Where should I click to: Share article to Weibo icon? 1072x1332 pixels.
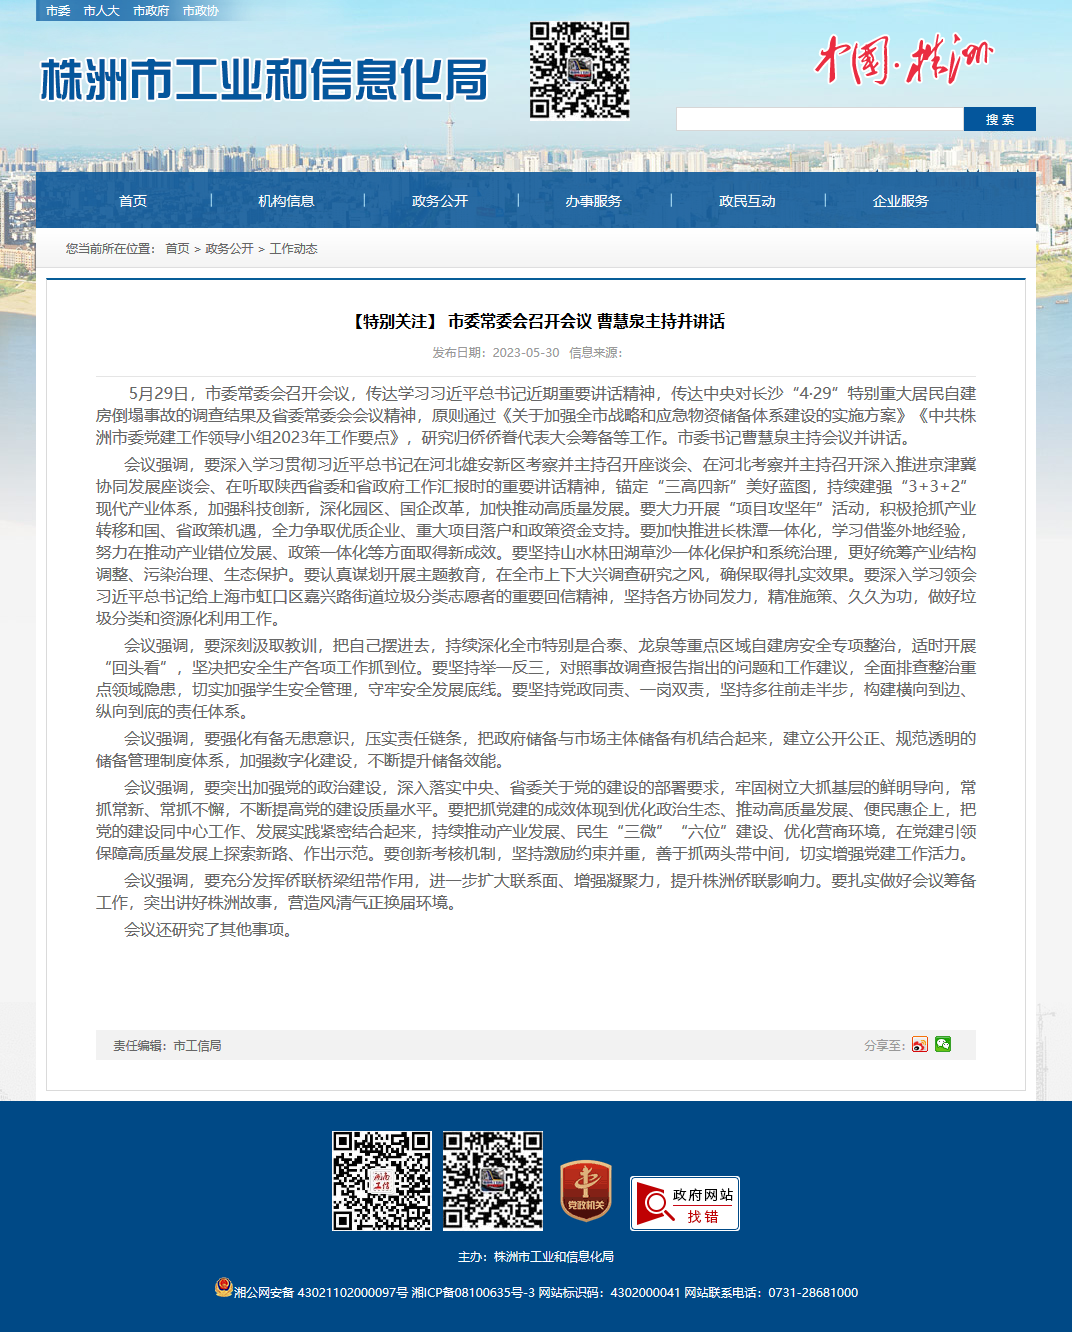pos(919,1045)
